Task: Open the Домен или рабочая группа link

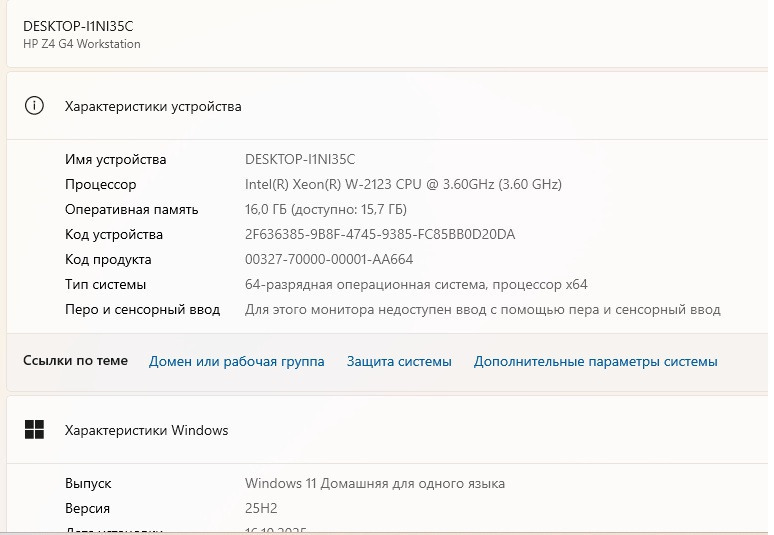Action: coord(236,361)
